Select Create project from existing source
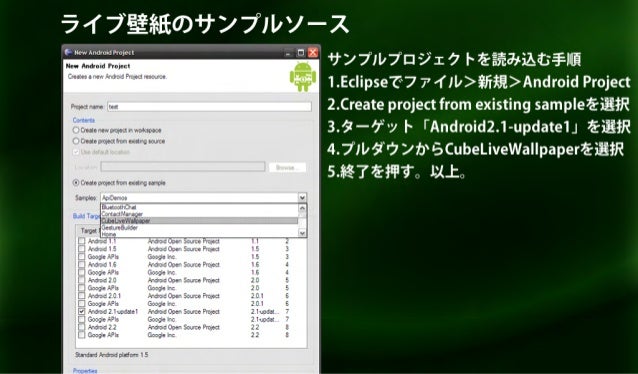638x374 pixels. pos(76,141)
